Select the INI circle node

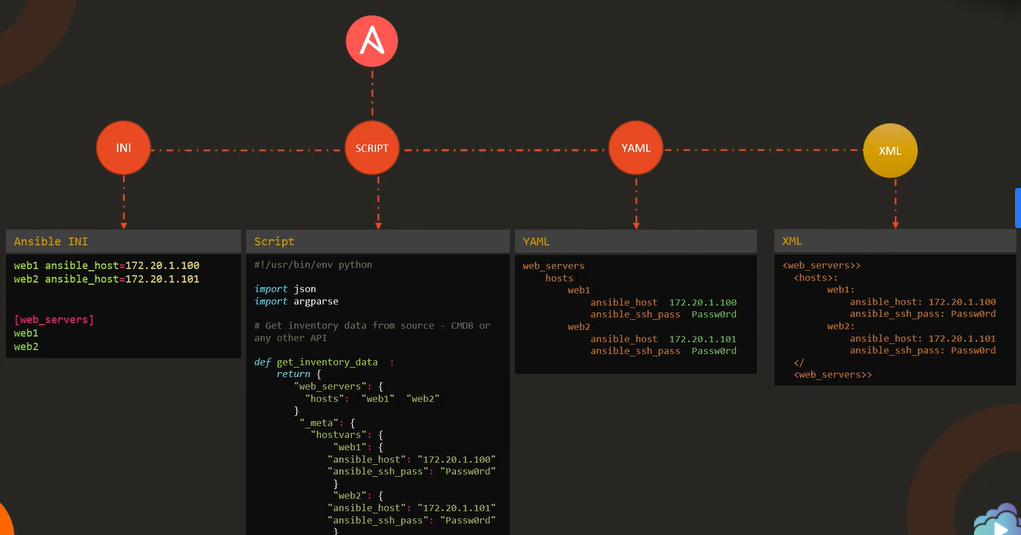[123, 148]
